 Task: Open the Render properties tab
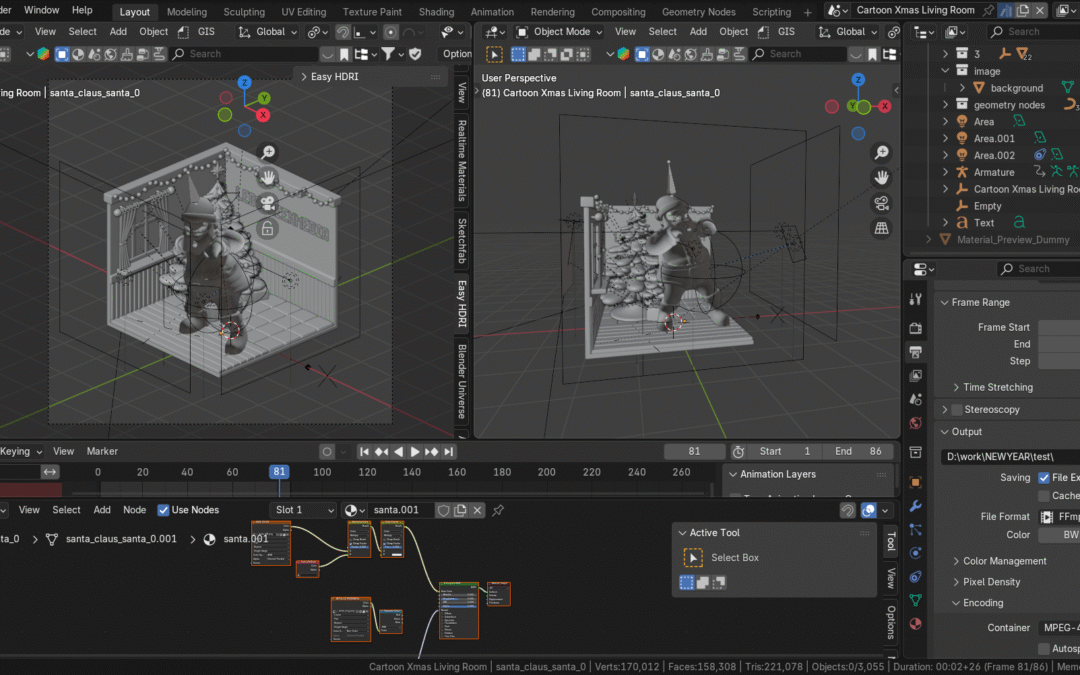pyautogui.click(x=915, y=328)
